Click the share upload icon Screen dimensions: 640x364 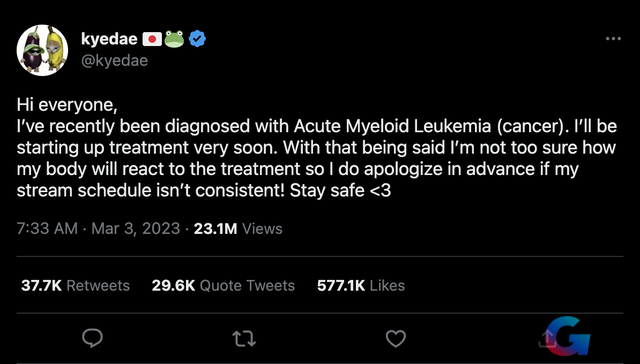(x=547, y=338)
